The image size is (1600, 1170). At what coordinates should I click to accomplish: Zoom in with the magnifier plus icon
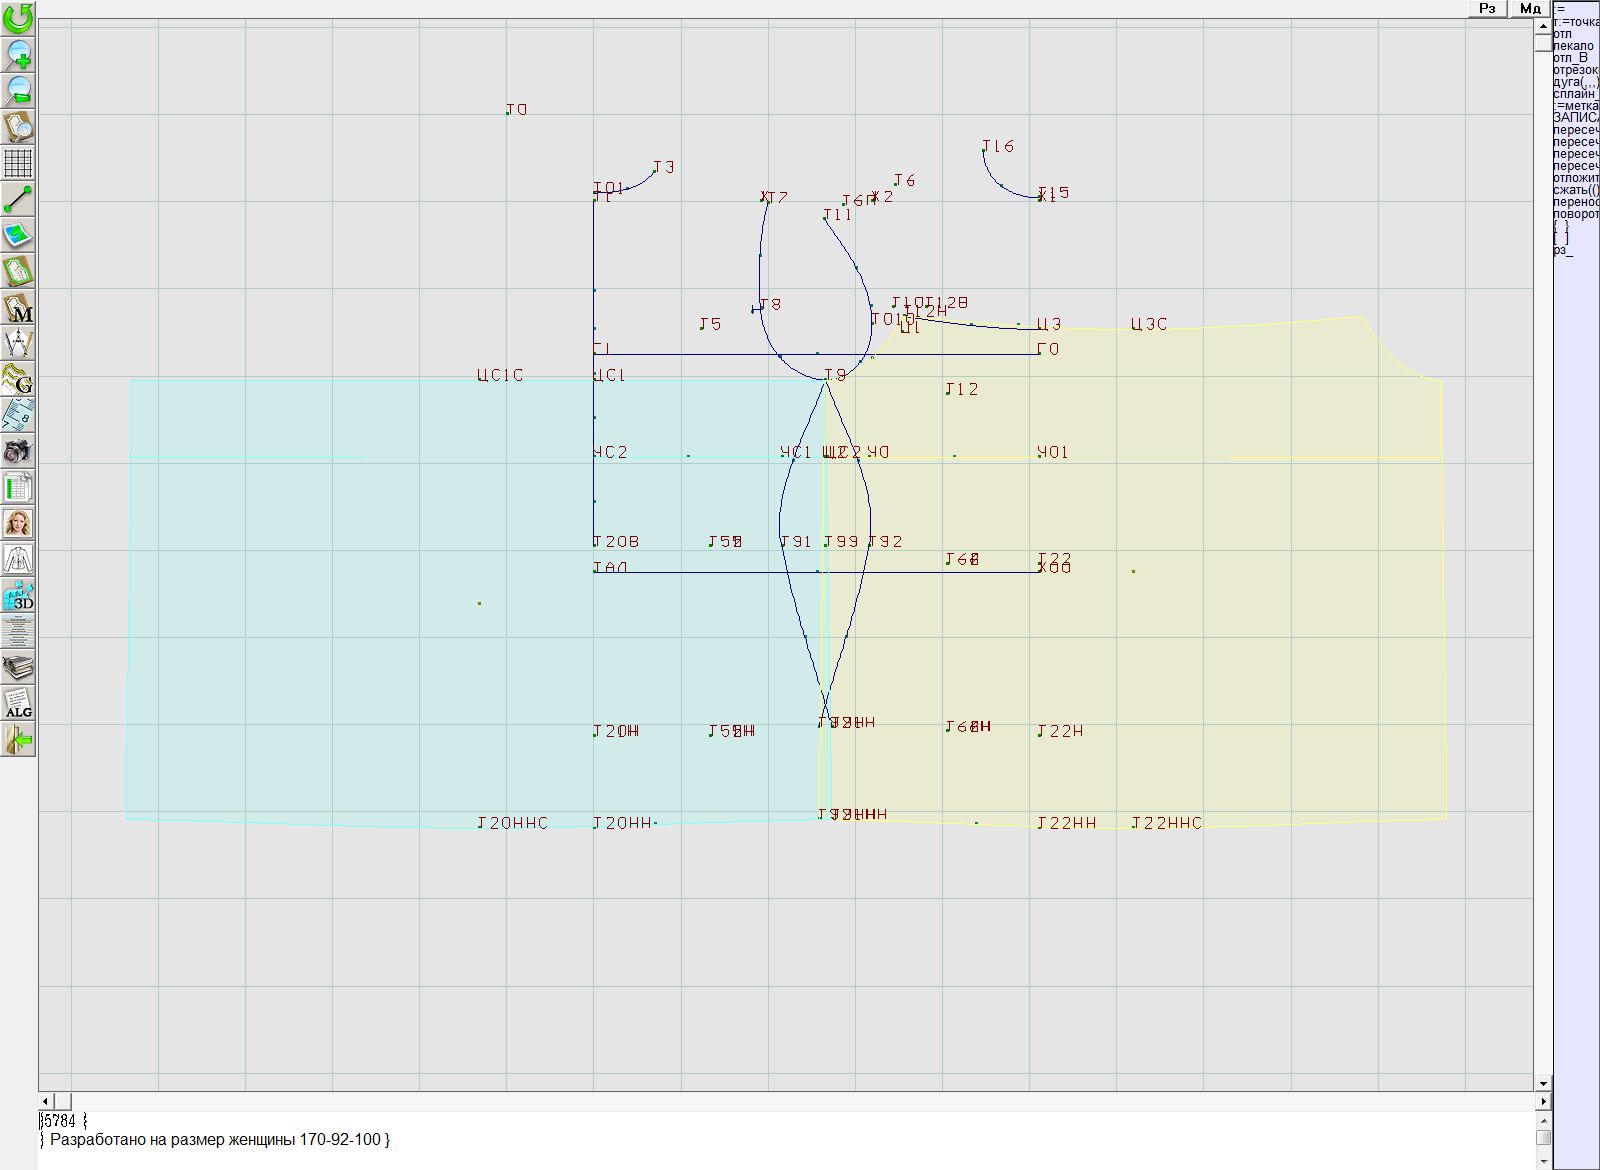pyautogui.click(x=18, y=54)
